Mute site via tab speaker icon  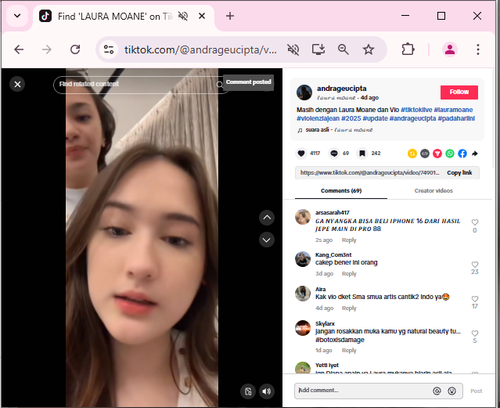183,16
